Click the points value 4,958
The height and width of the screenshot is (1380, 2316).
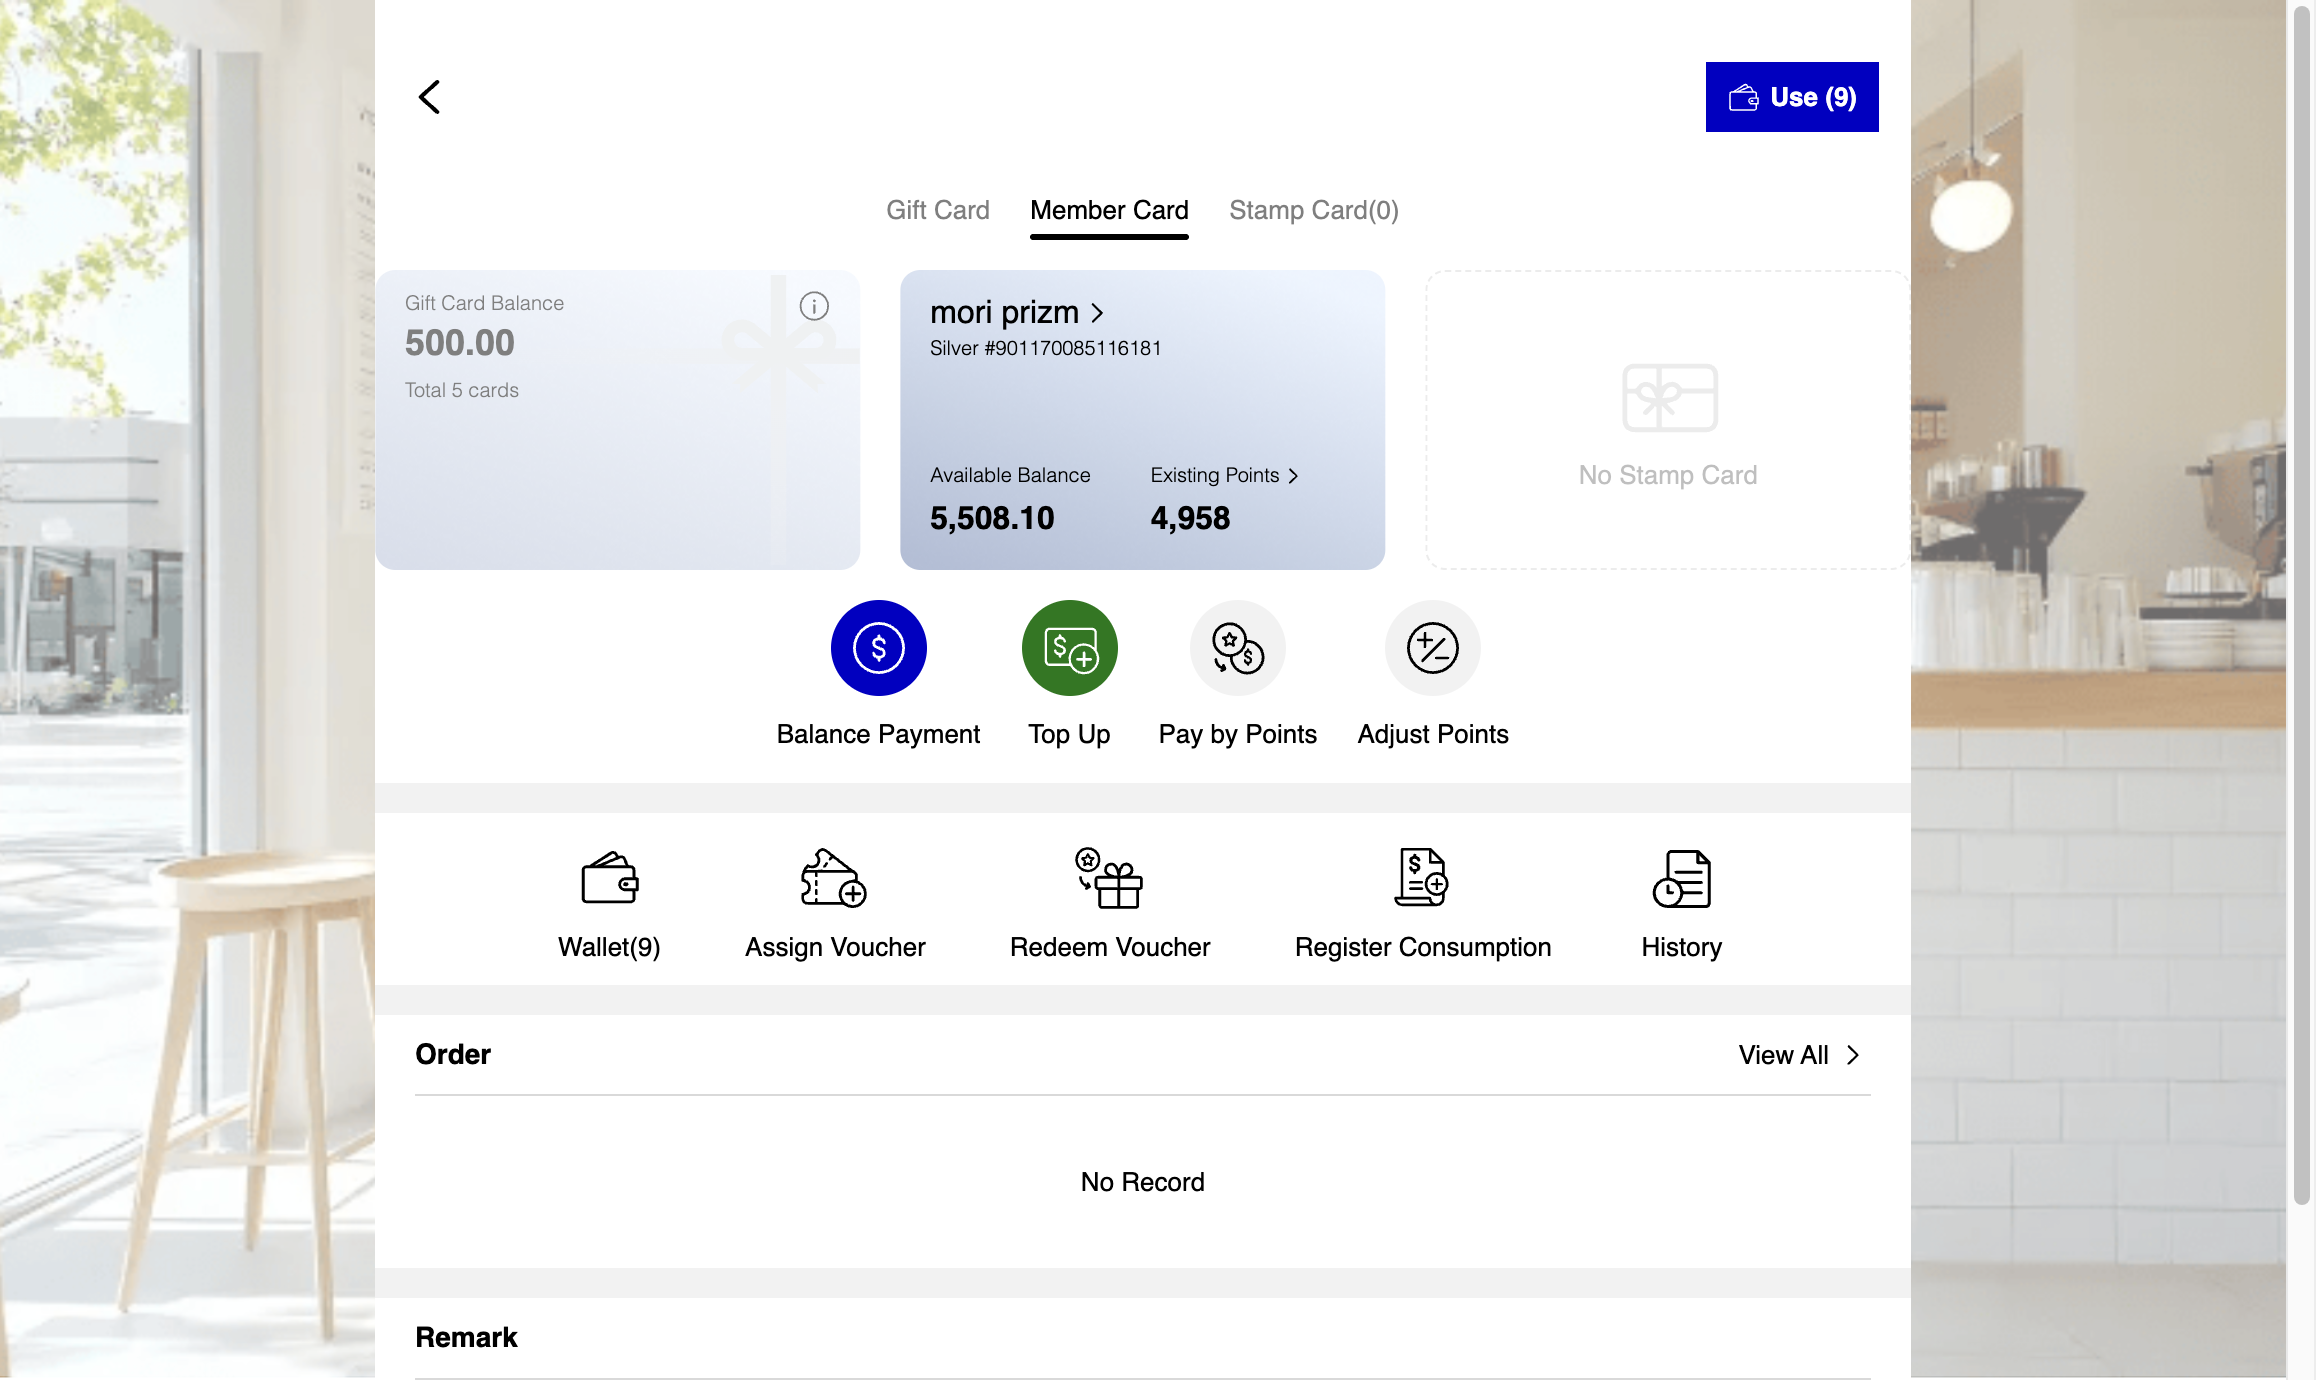click(1189, 518)
